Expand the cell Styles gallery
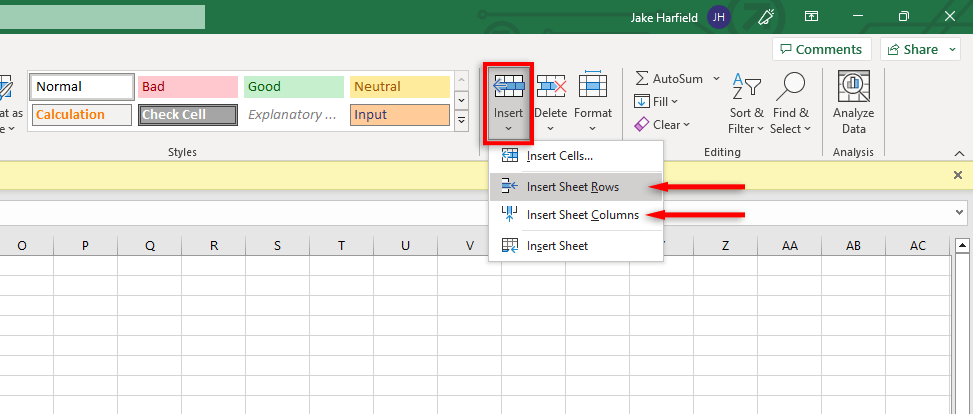 tap(461, 121)
